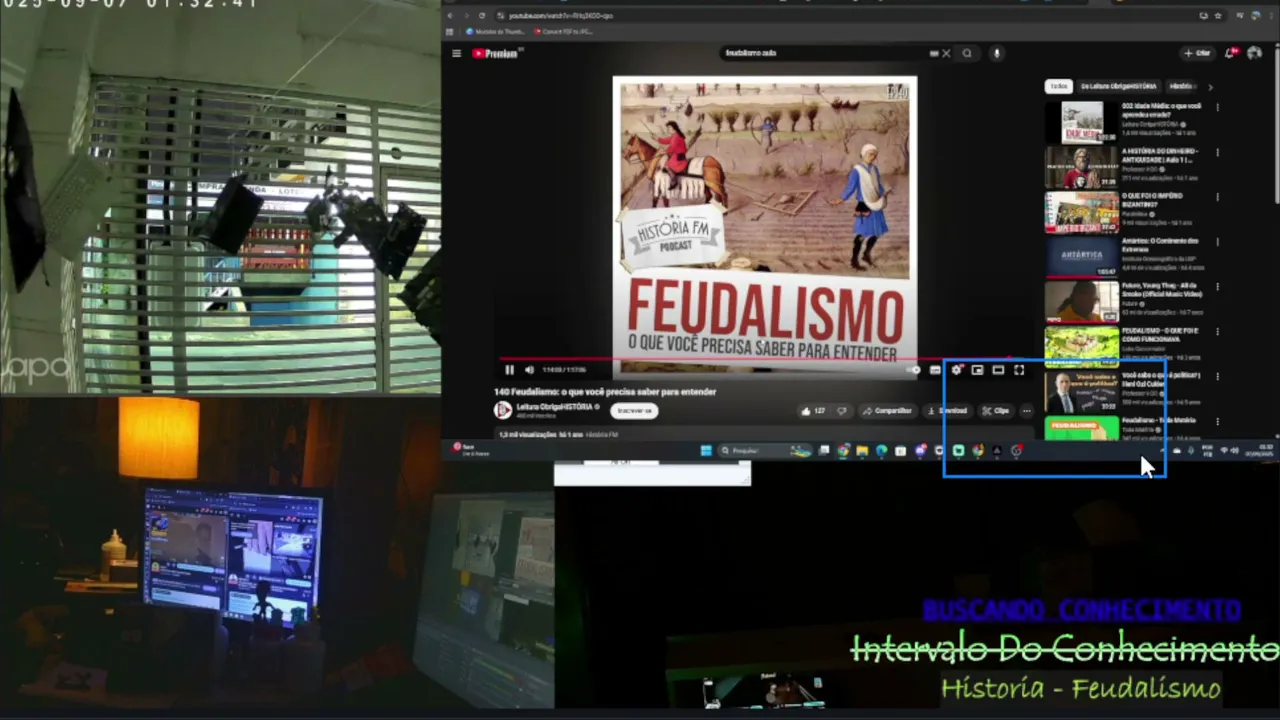Open Microsoft Edge from the taskbar
The height and width of the screenshot is (720, 1280).
(881, 451)
